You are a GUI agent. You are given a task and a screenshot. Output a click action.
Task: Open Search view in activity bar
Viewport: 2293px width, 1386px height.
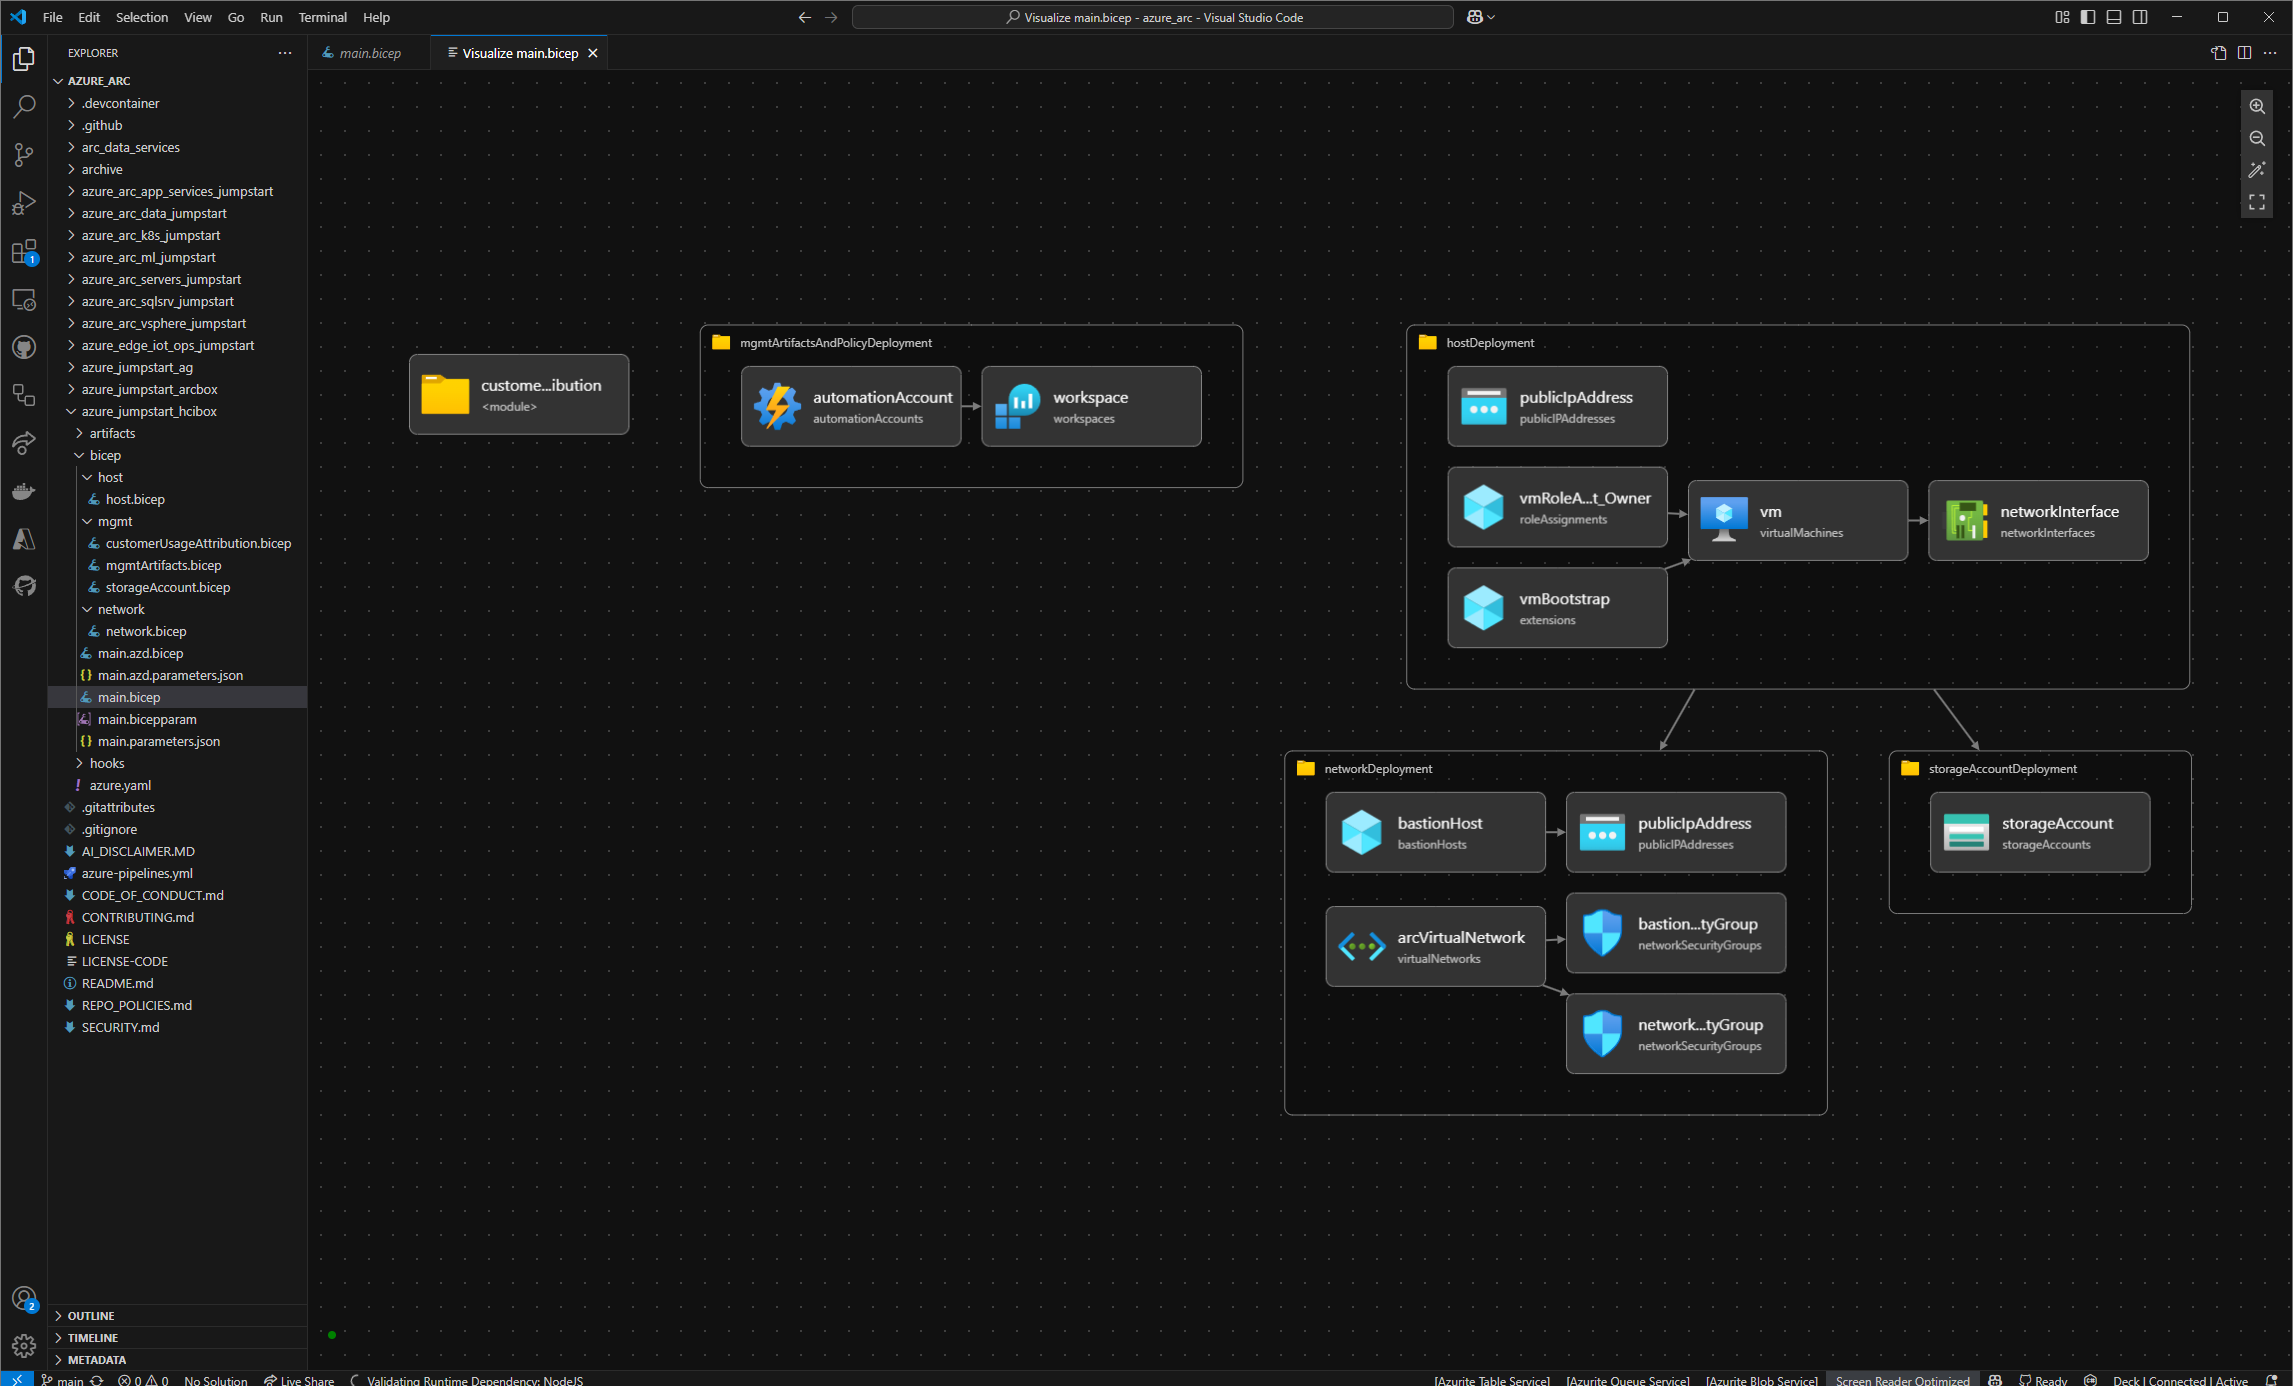[x=24, y=106]
